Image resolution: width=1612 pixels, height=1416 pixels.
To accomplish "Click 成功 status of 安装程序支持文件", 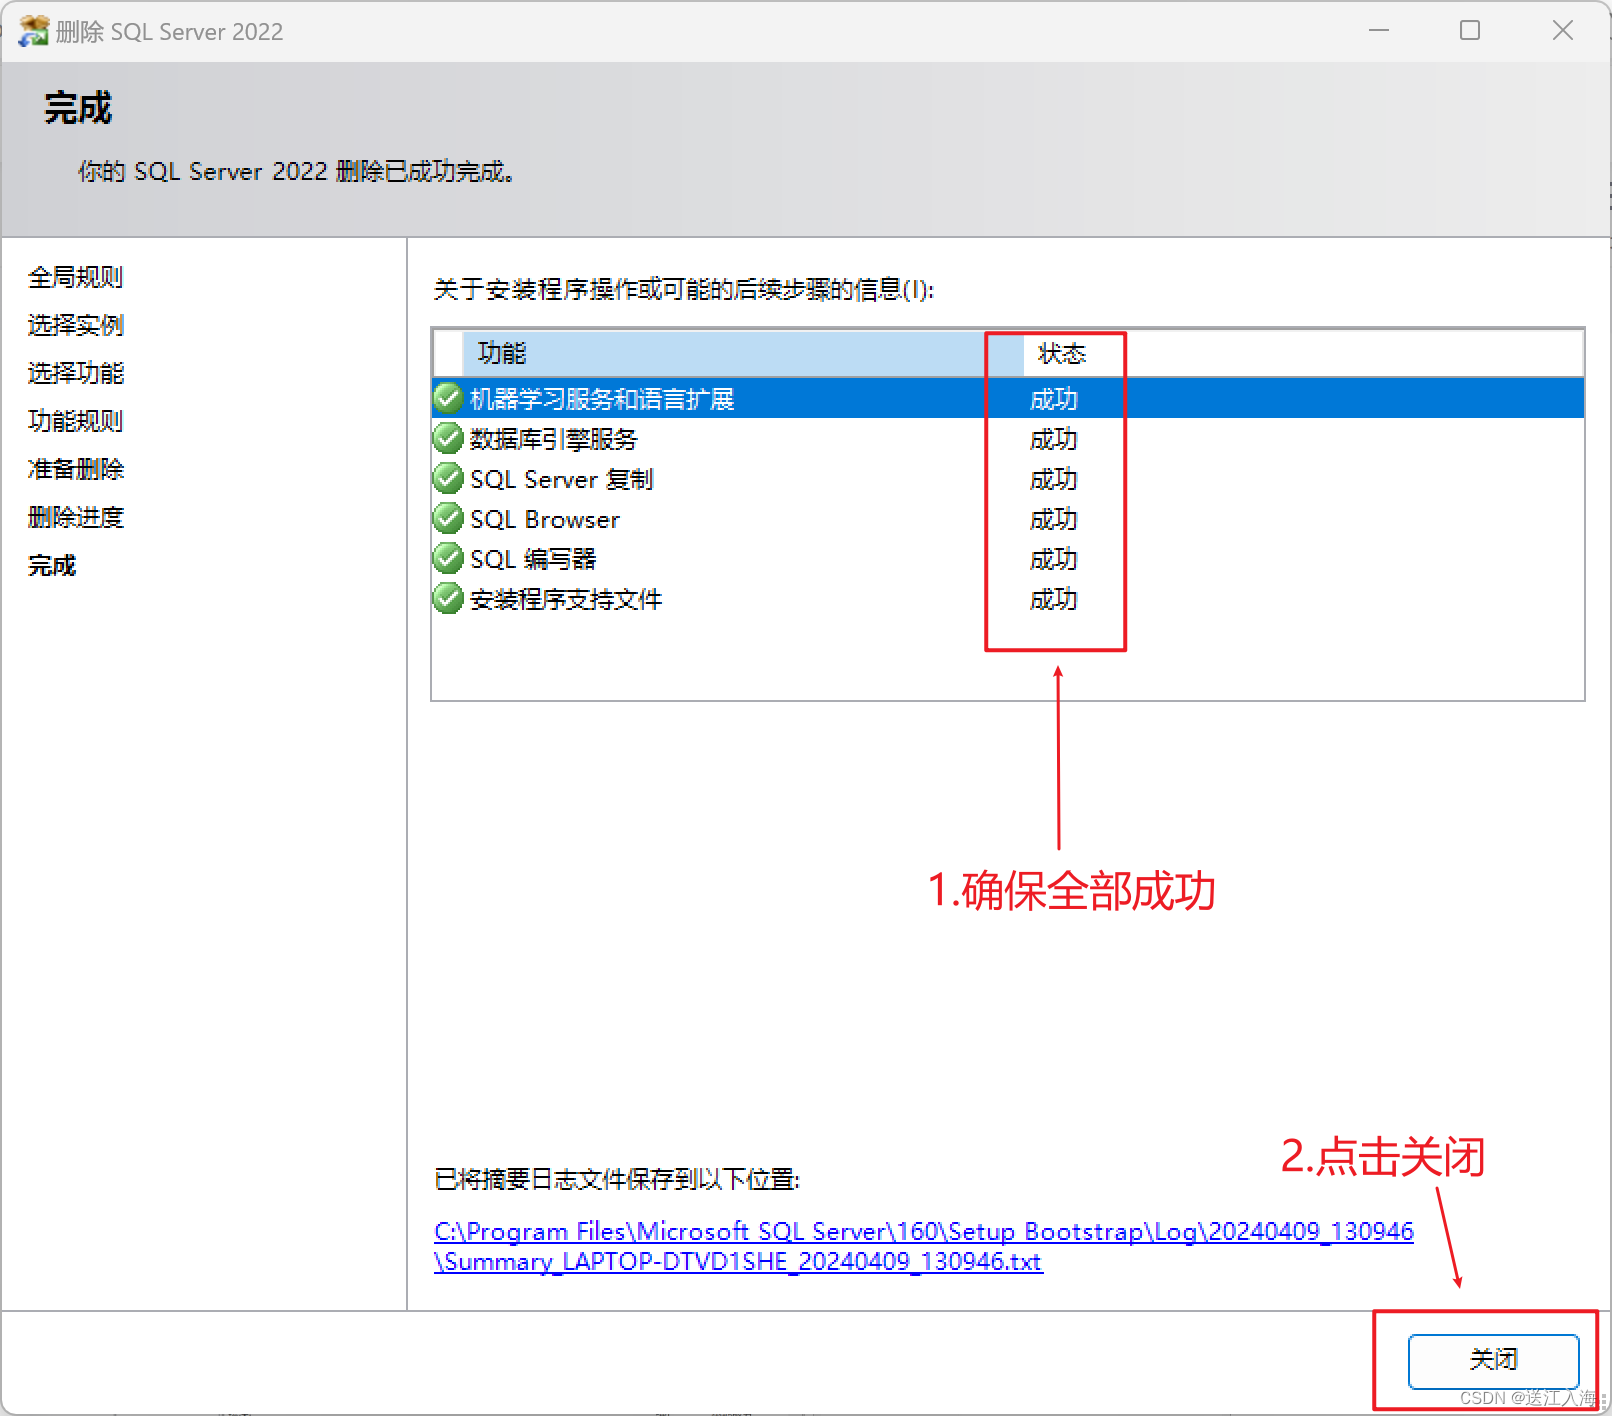I will (1054, 599).
